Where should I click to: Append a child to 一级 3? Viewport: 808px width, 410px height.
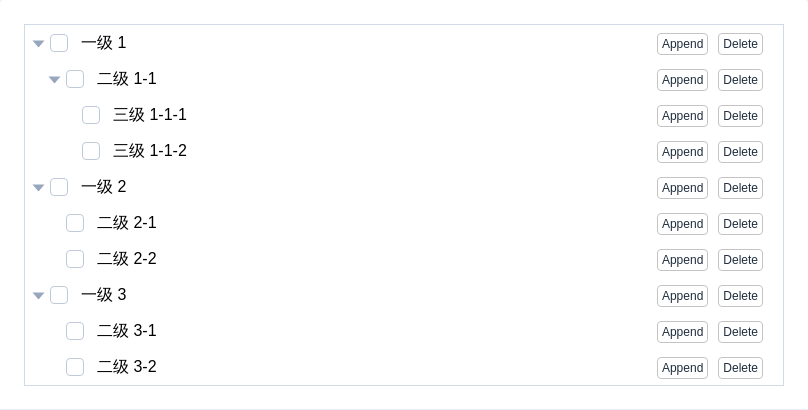(x=682, y=296)
